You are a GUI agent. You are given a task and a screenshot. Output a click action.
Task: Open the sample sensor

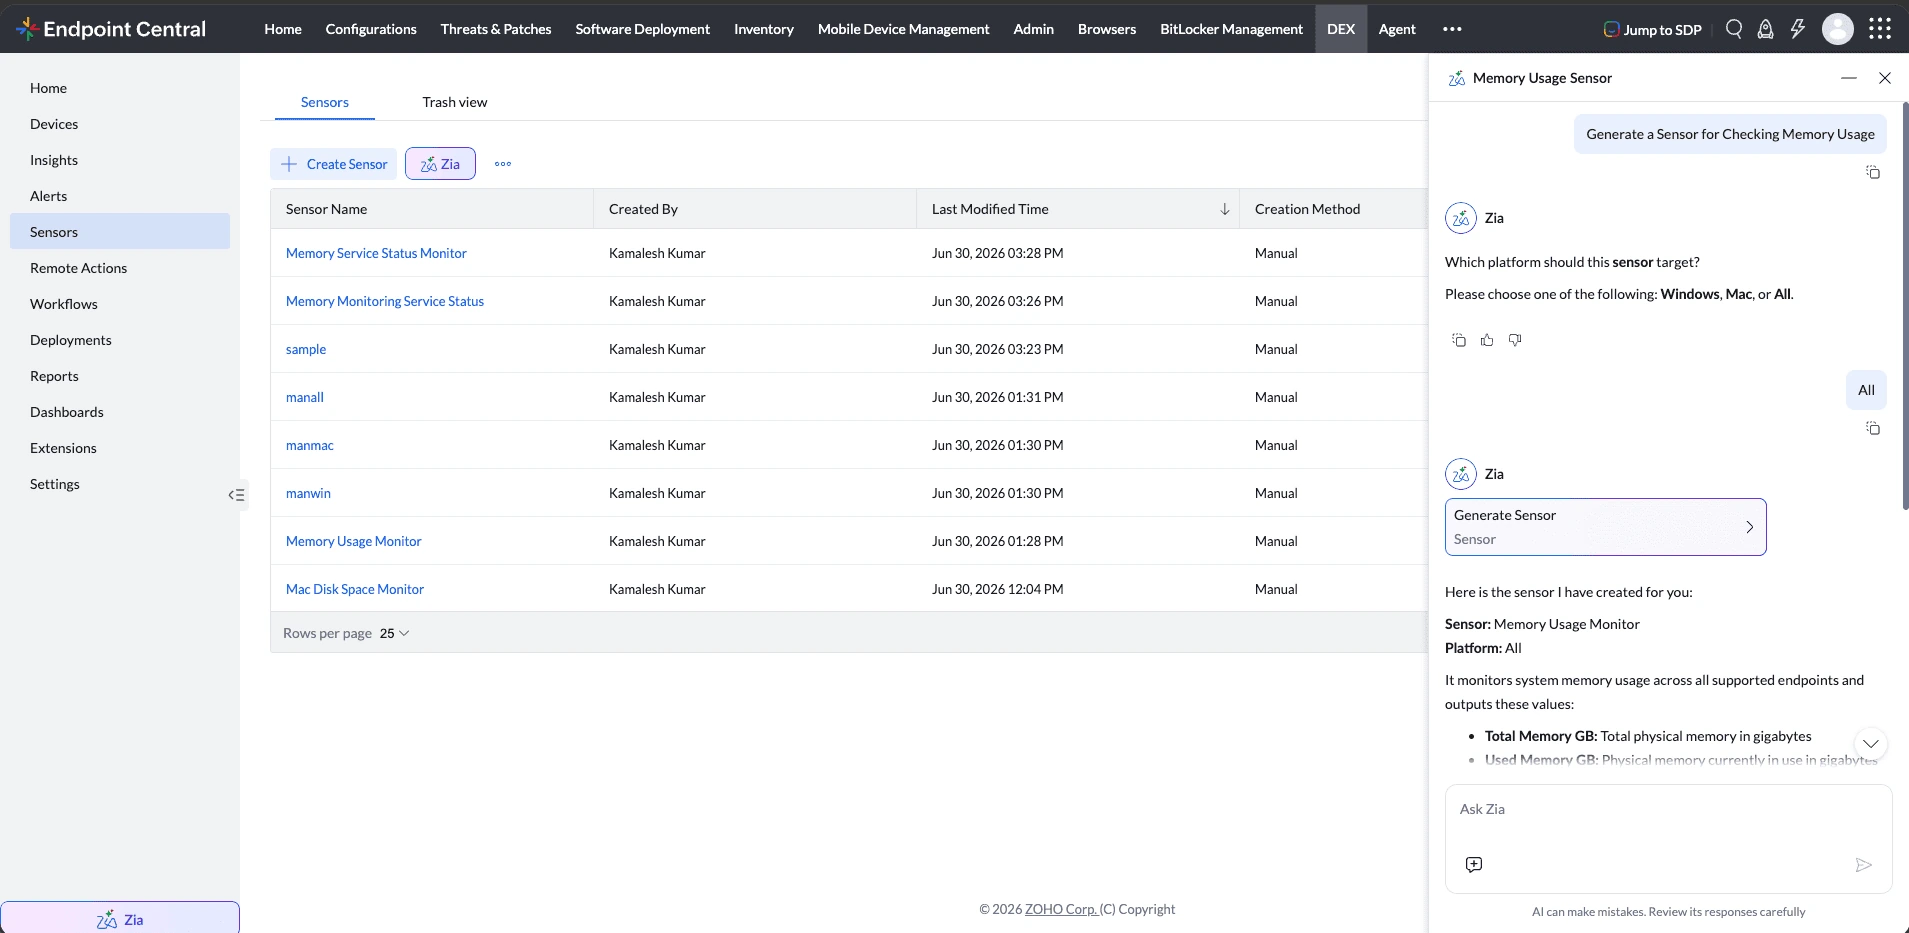point(306,349)
